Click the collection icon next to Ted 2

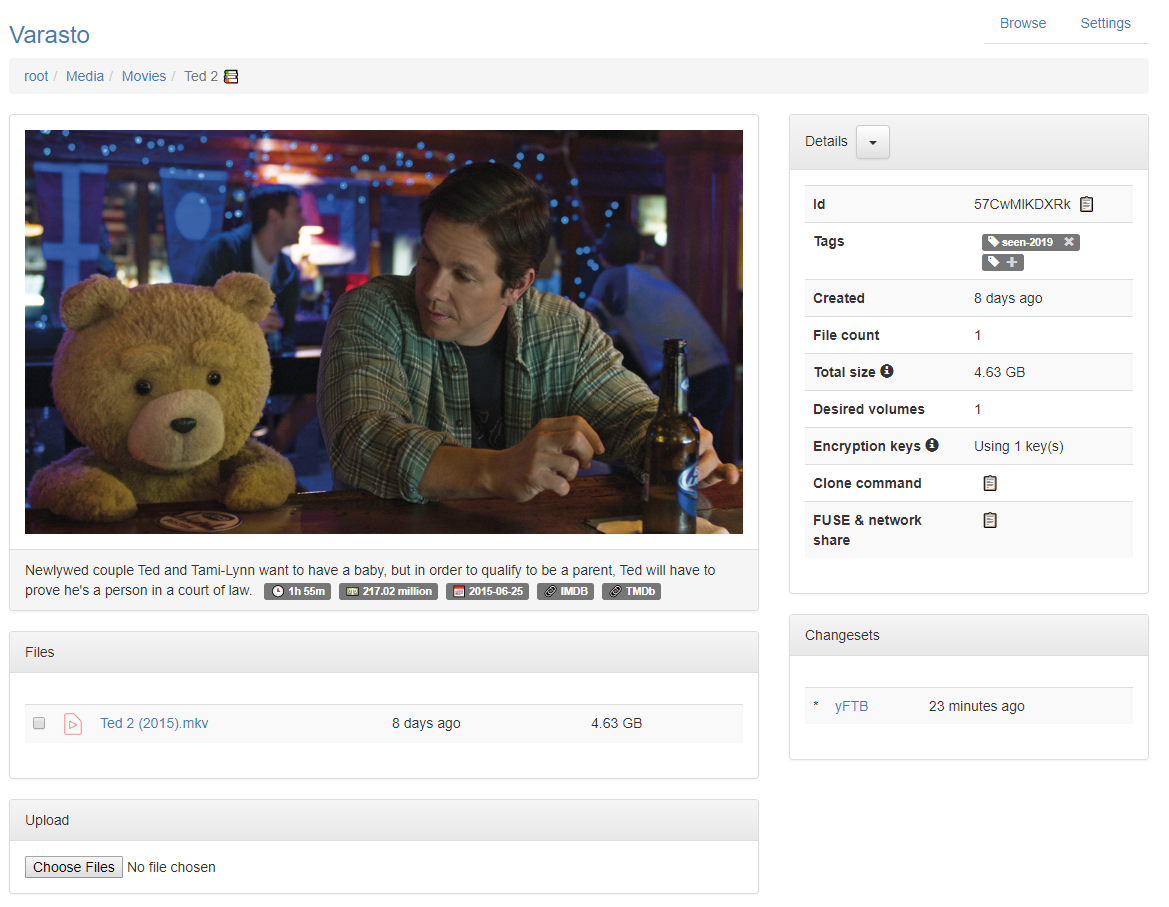(x=231, y=76)
